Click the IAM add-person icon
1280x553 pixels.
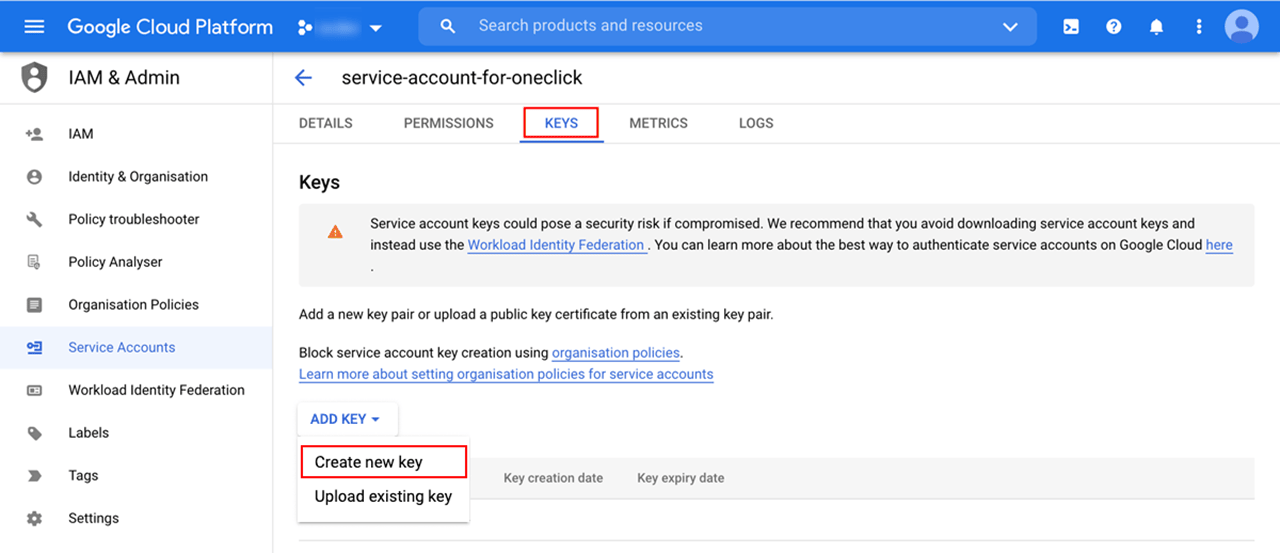click(x=35, y=134)
